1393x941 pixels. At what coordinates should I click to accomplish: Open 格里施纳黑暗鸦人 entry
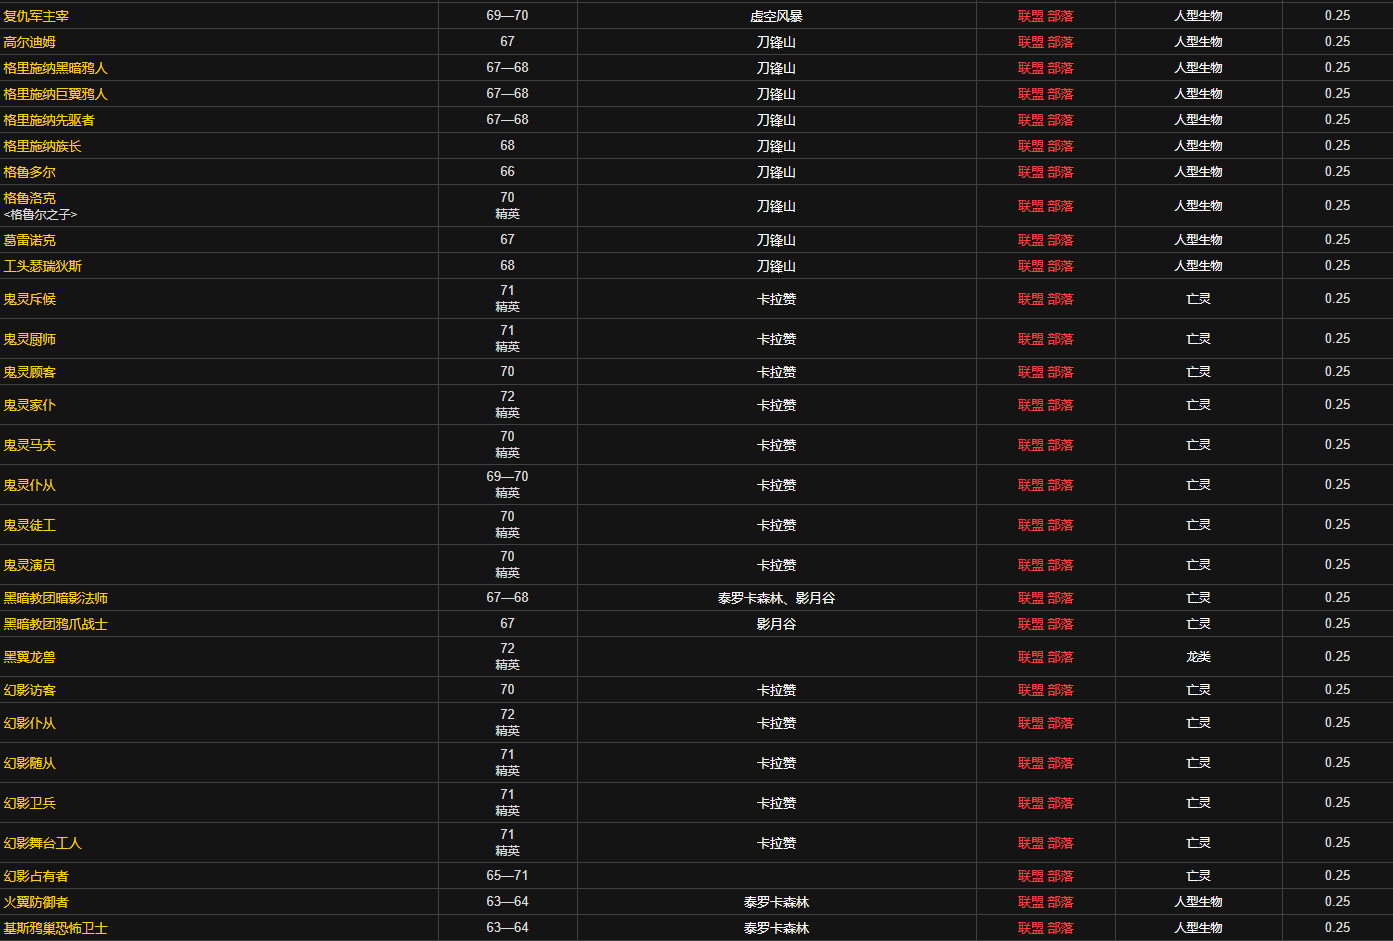[x=55, y=68]
